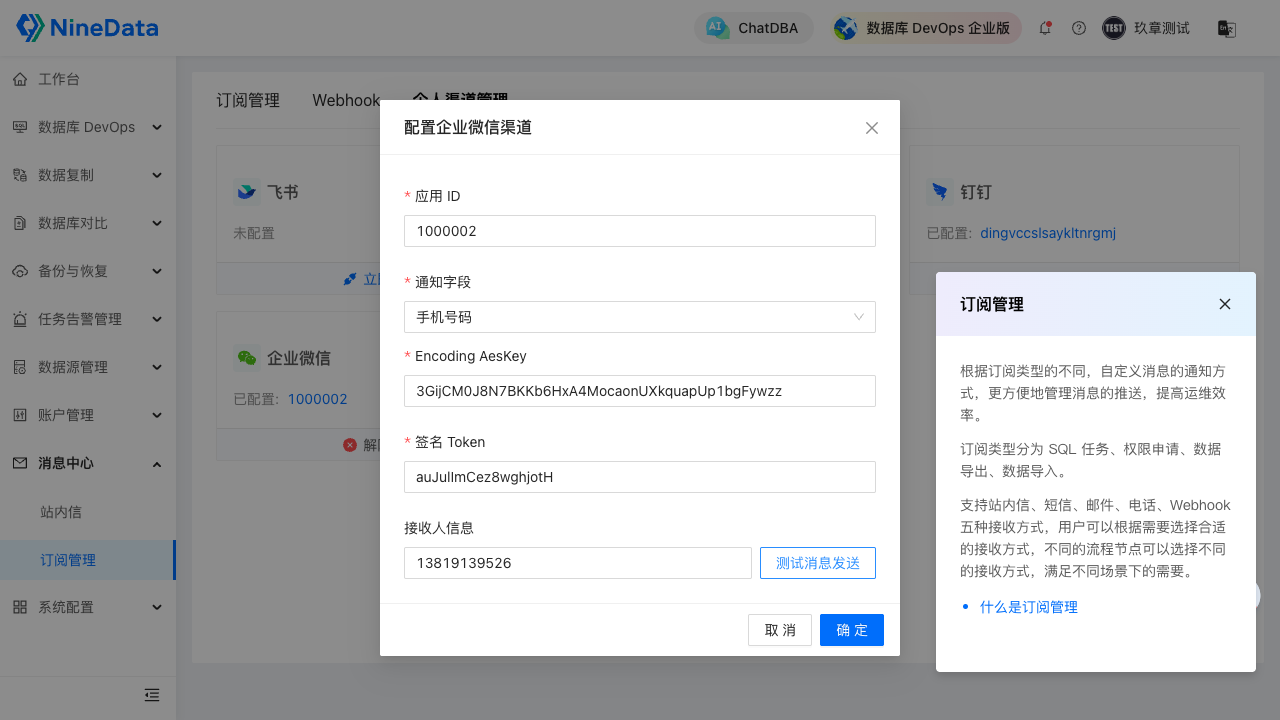This screenshot has height=720, width=1280.
Task: Close the 配置企业微信渠道 dialog
Action: [x=871, y=128]
